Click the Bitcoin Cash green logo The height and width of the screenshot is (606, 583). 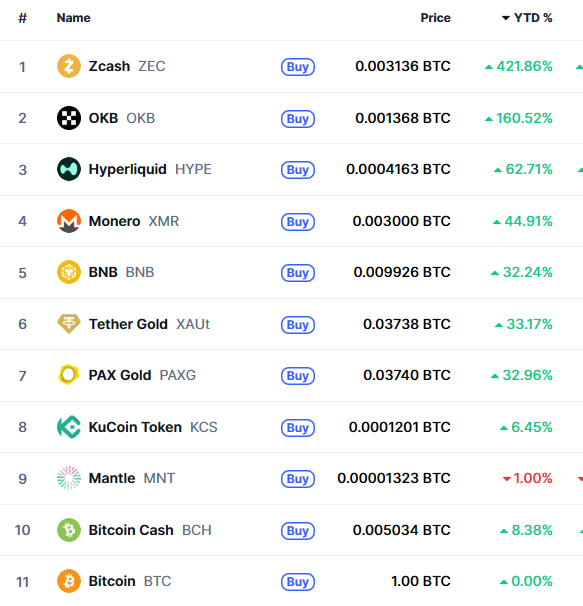[69, 530]
